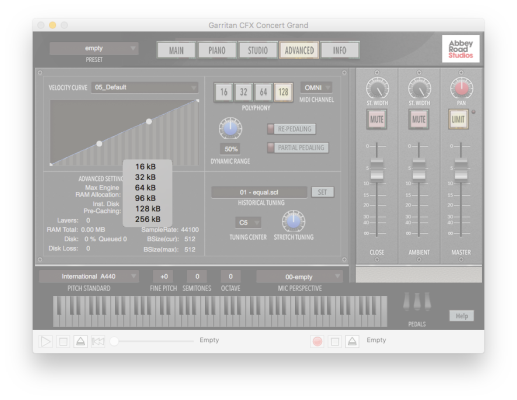Click the Fine Pitch value field
Image resolution: width=517 pixels, height=400 pixels.
[163, 277]
